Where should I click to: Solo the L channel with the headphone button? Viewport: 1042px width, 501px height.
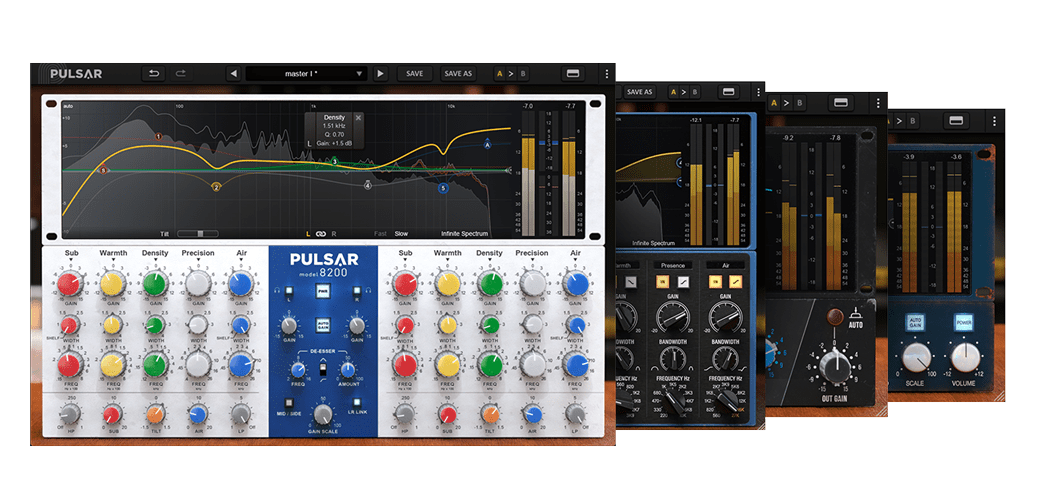288,290
